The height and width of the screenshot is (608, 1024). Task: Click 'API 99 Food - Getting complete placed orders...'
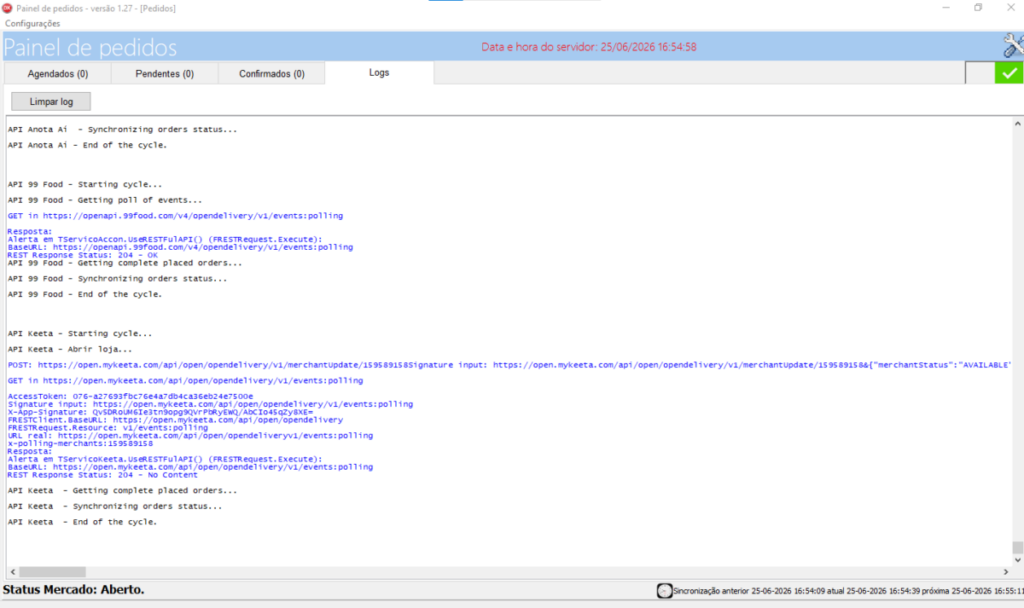pyautogui.click(x=125, y=263)
